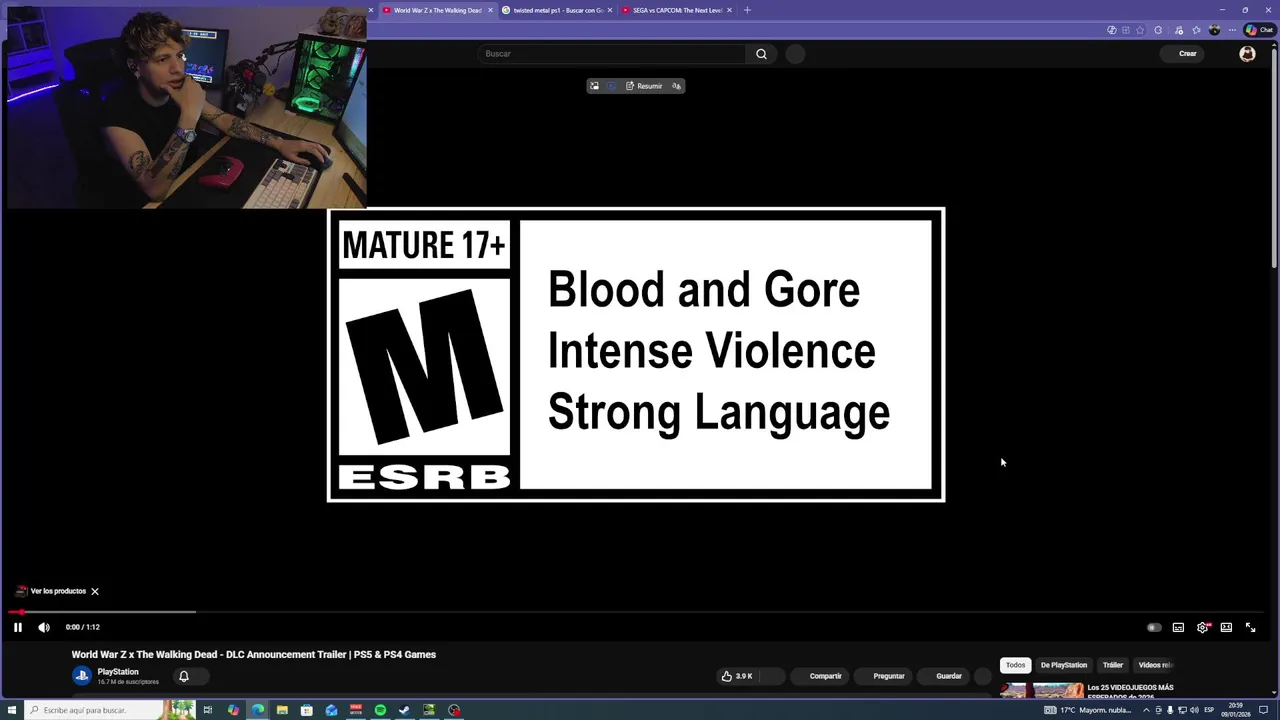Close the 'Ver los productos' overlay
1280x720 pixels.
tap(95, 591)
